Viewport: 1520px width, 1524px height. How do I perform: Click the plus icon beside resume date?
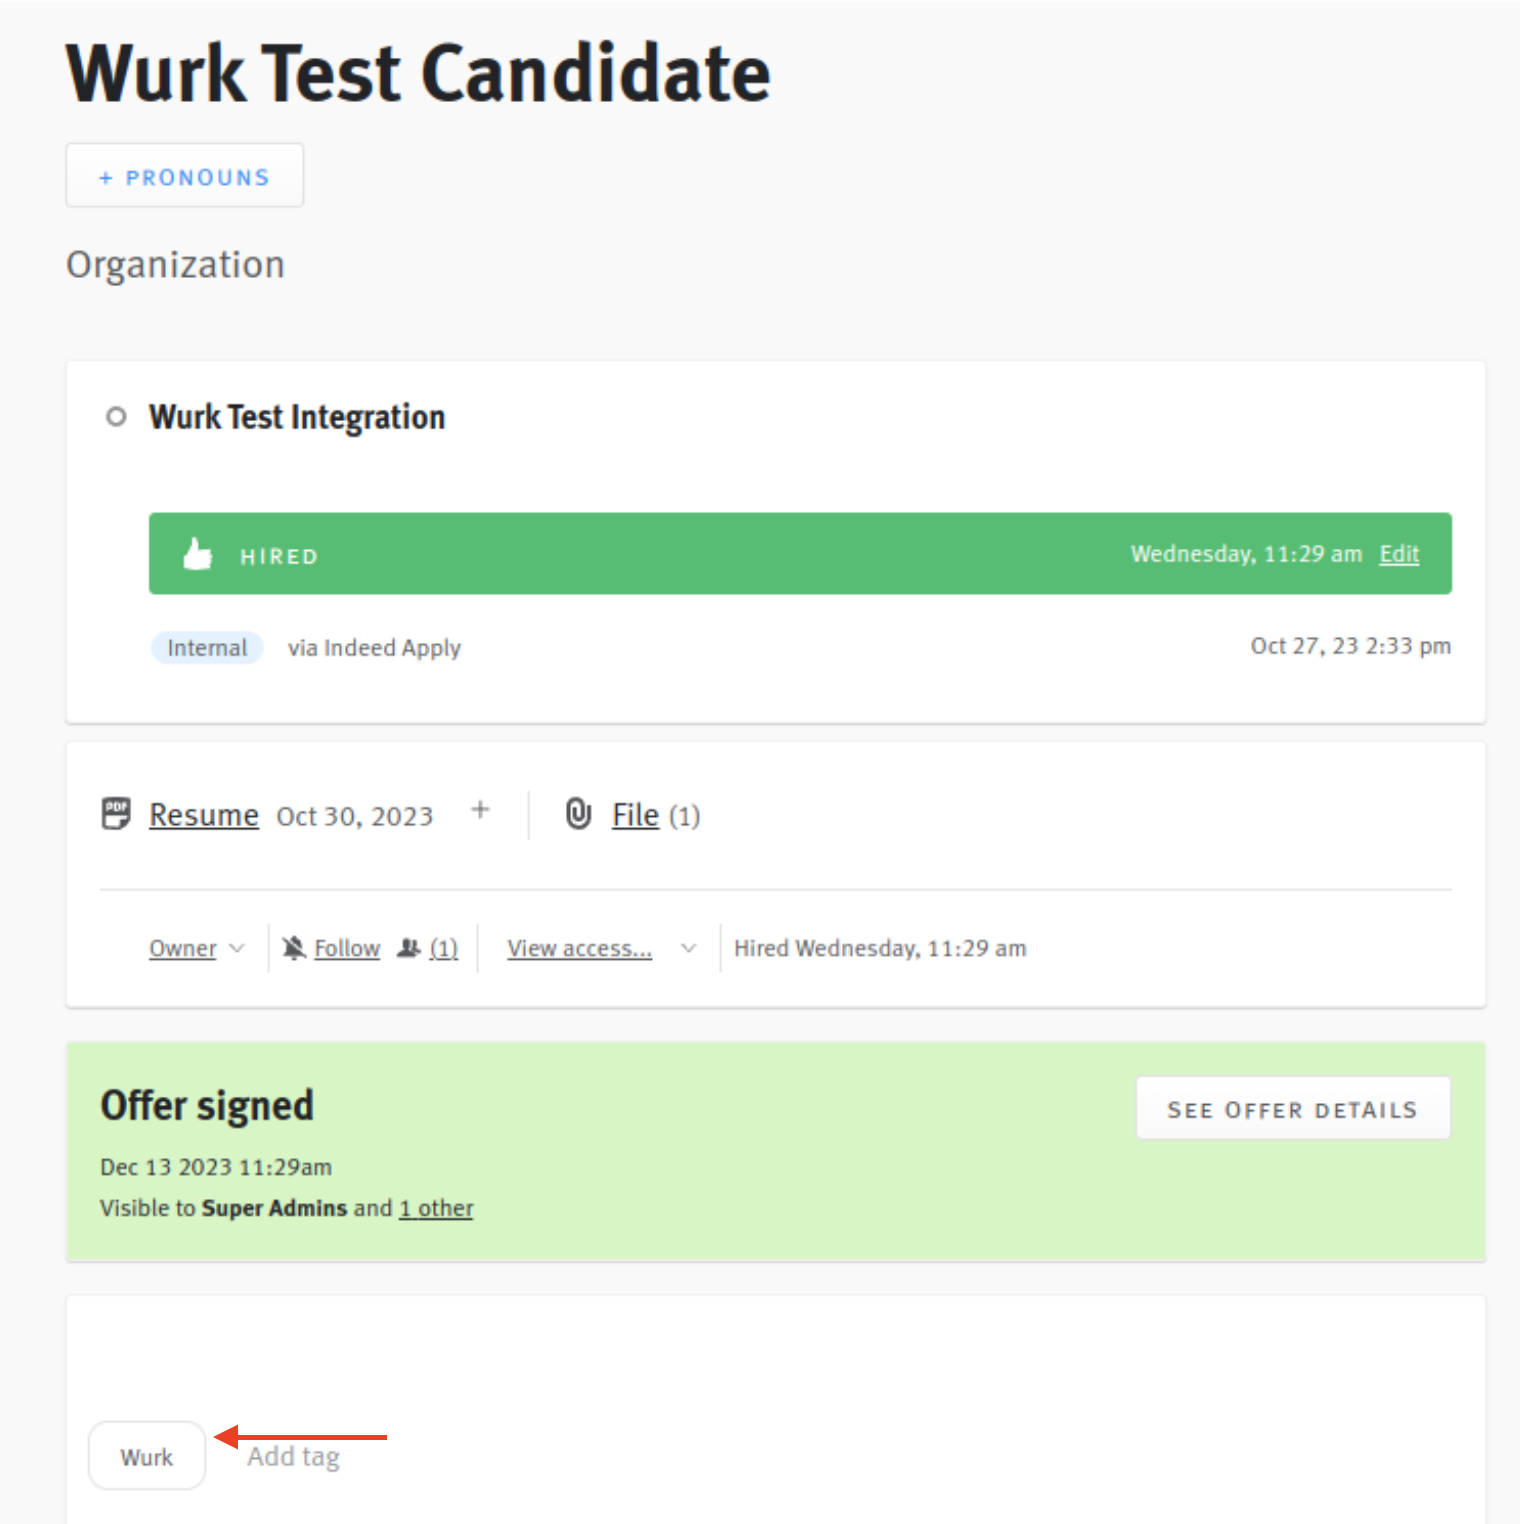[480, 810]
